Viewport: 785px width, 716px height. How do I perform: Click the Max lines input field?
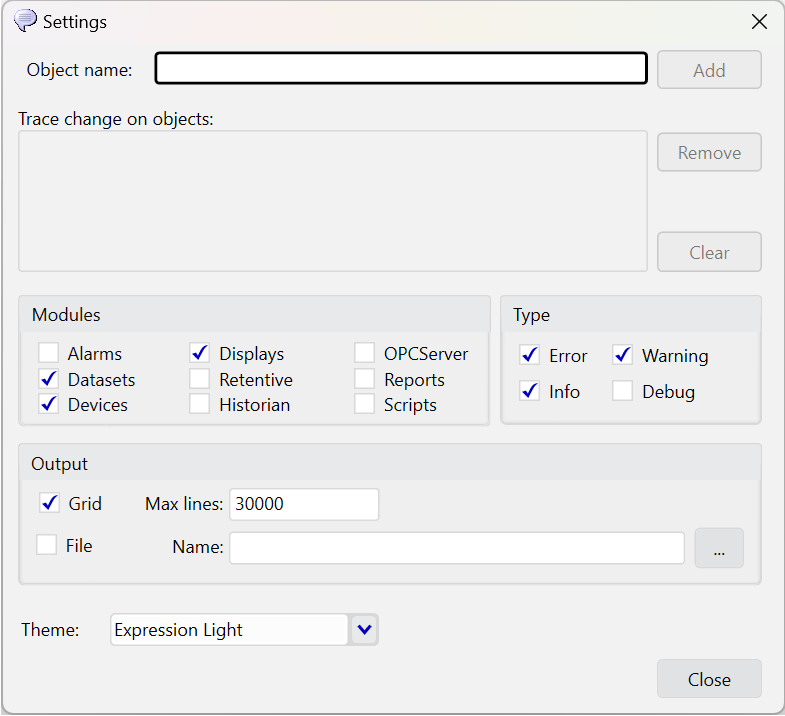304,504
